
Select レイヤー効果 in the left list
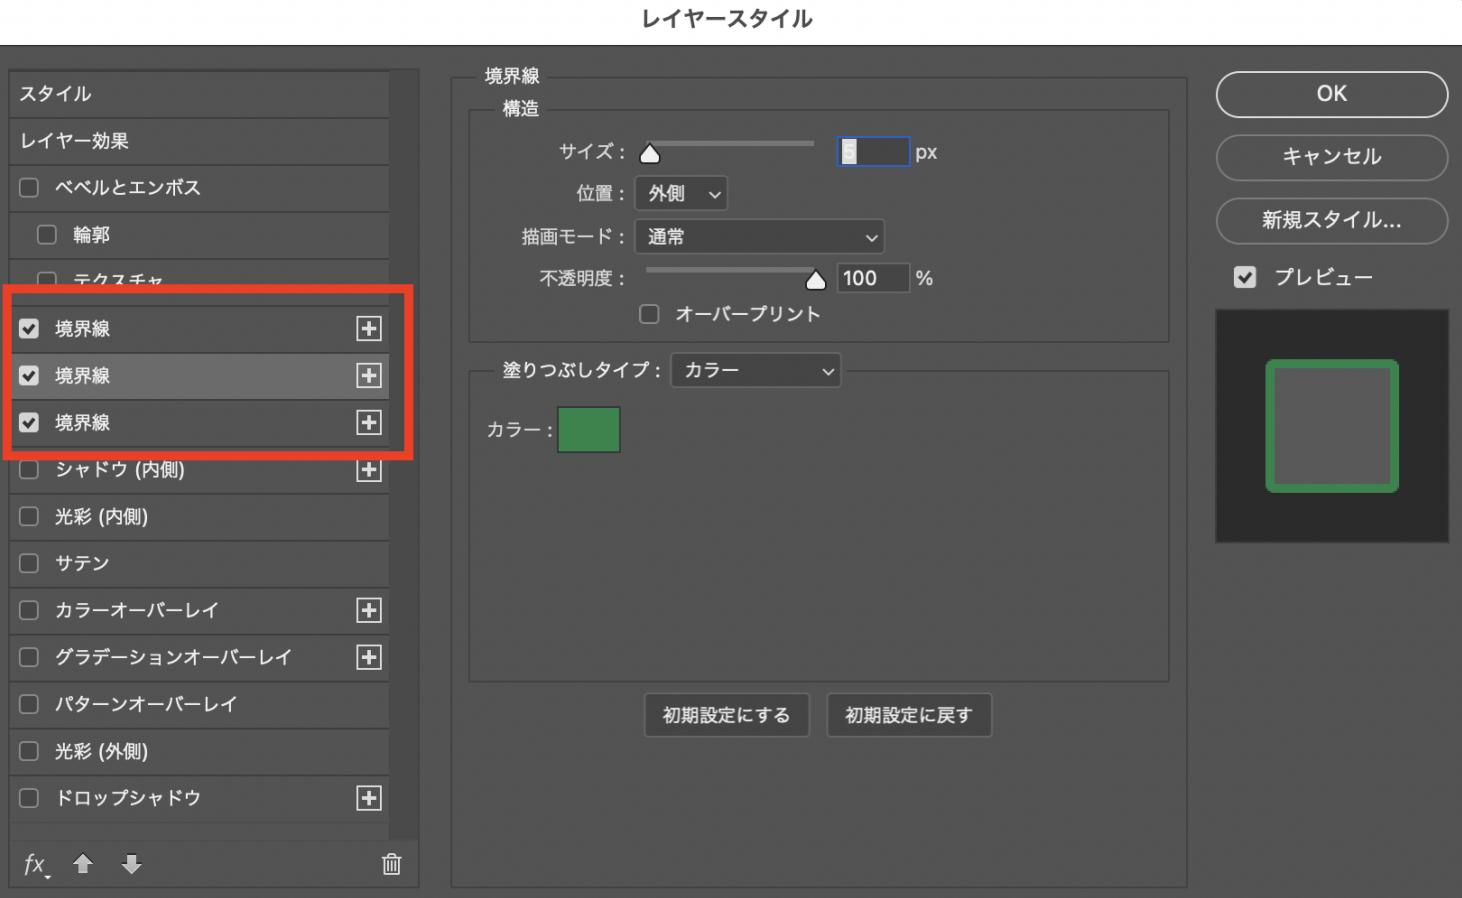pyautogui.click(x=199, y=141)
